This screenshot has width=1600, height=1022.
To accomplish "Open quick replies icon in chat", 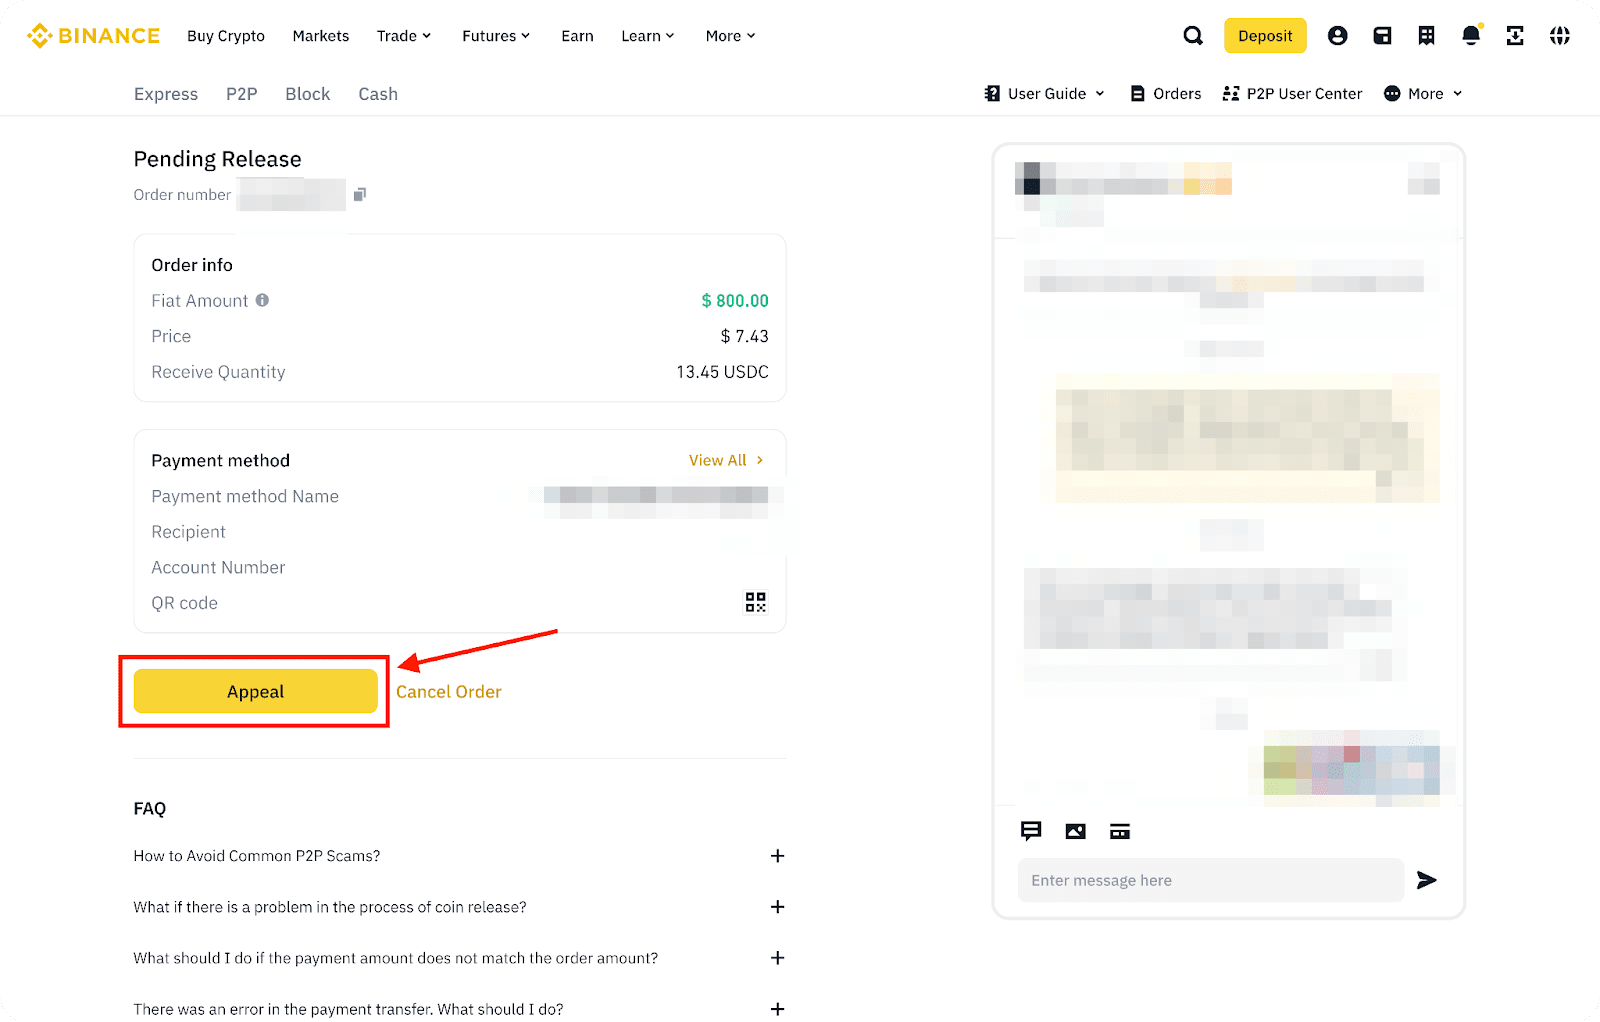I will (x=1031, y=831).
